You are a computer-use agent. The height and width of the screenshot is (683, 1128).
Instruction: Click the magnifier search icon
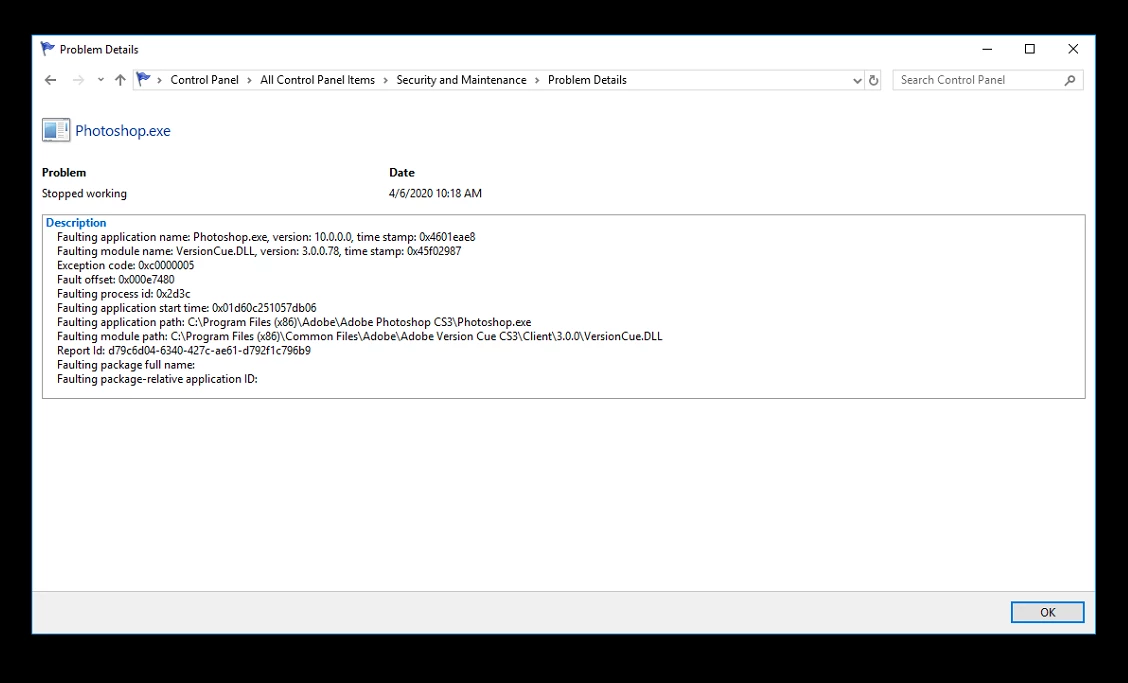1070,81
